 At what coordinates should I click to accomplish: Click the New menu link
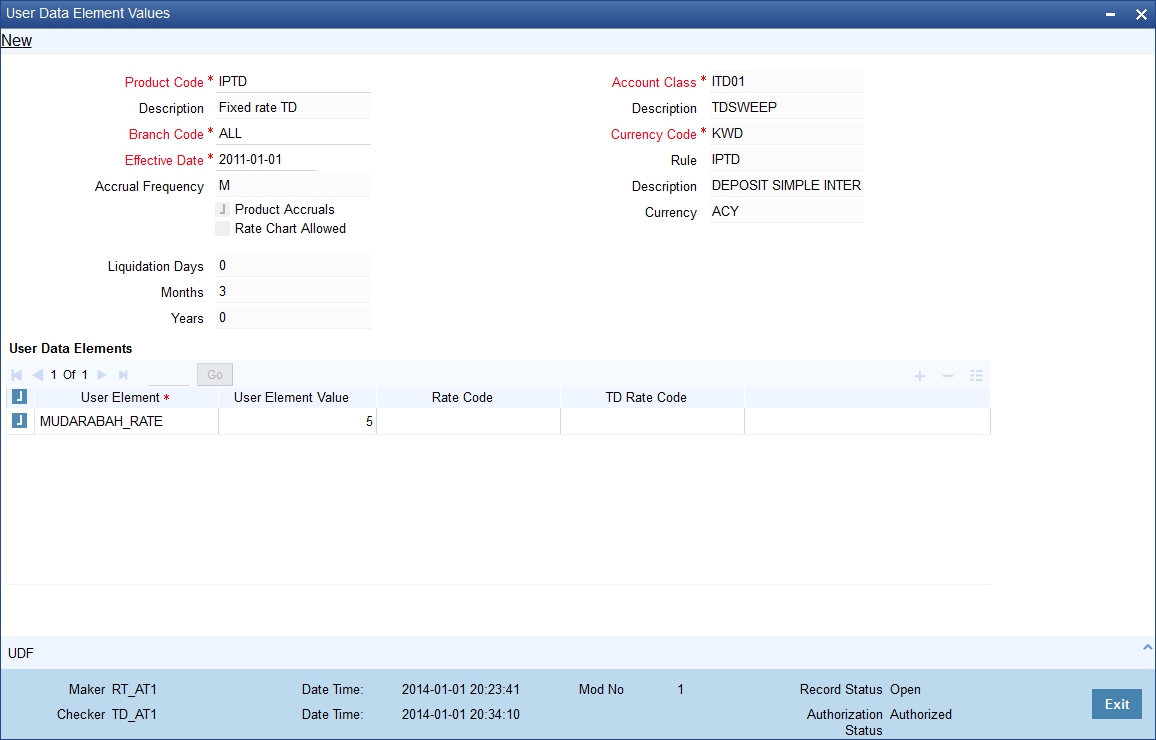[x=16, y=41]
